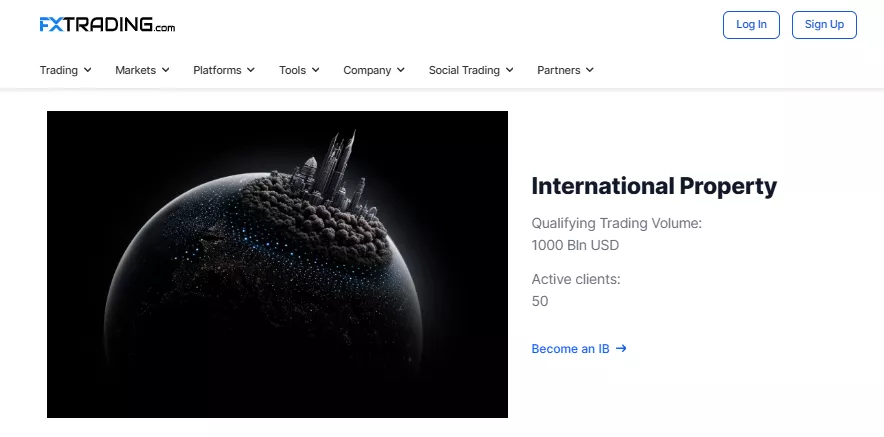Open the Platforms menu item
The width and height of the screenshot is (884, 437).
coord(224,70)
